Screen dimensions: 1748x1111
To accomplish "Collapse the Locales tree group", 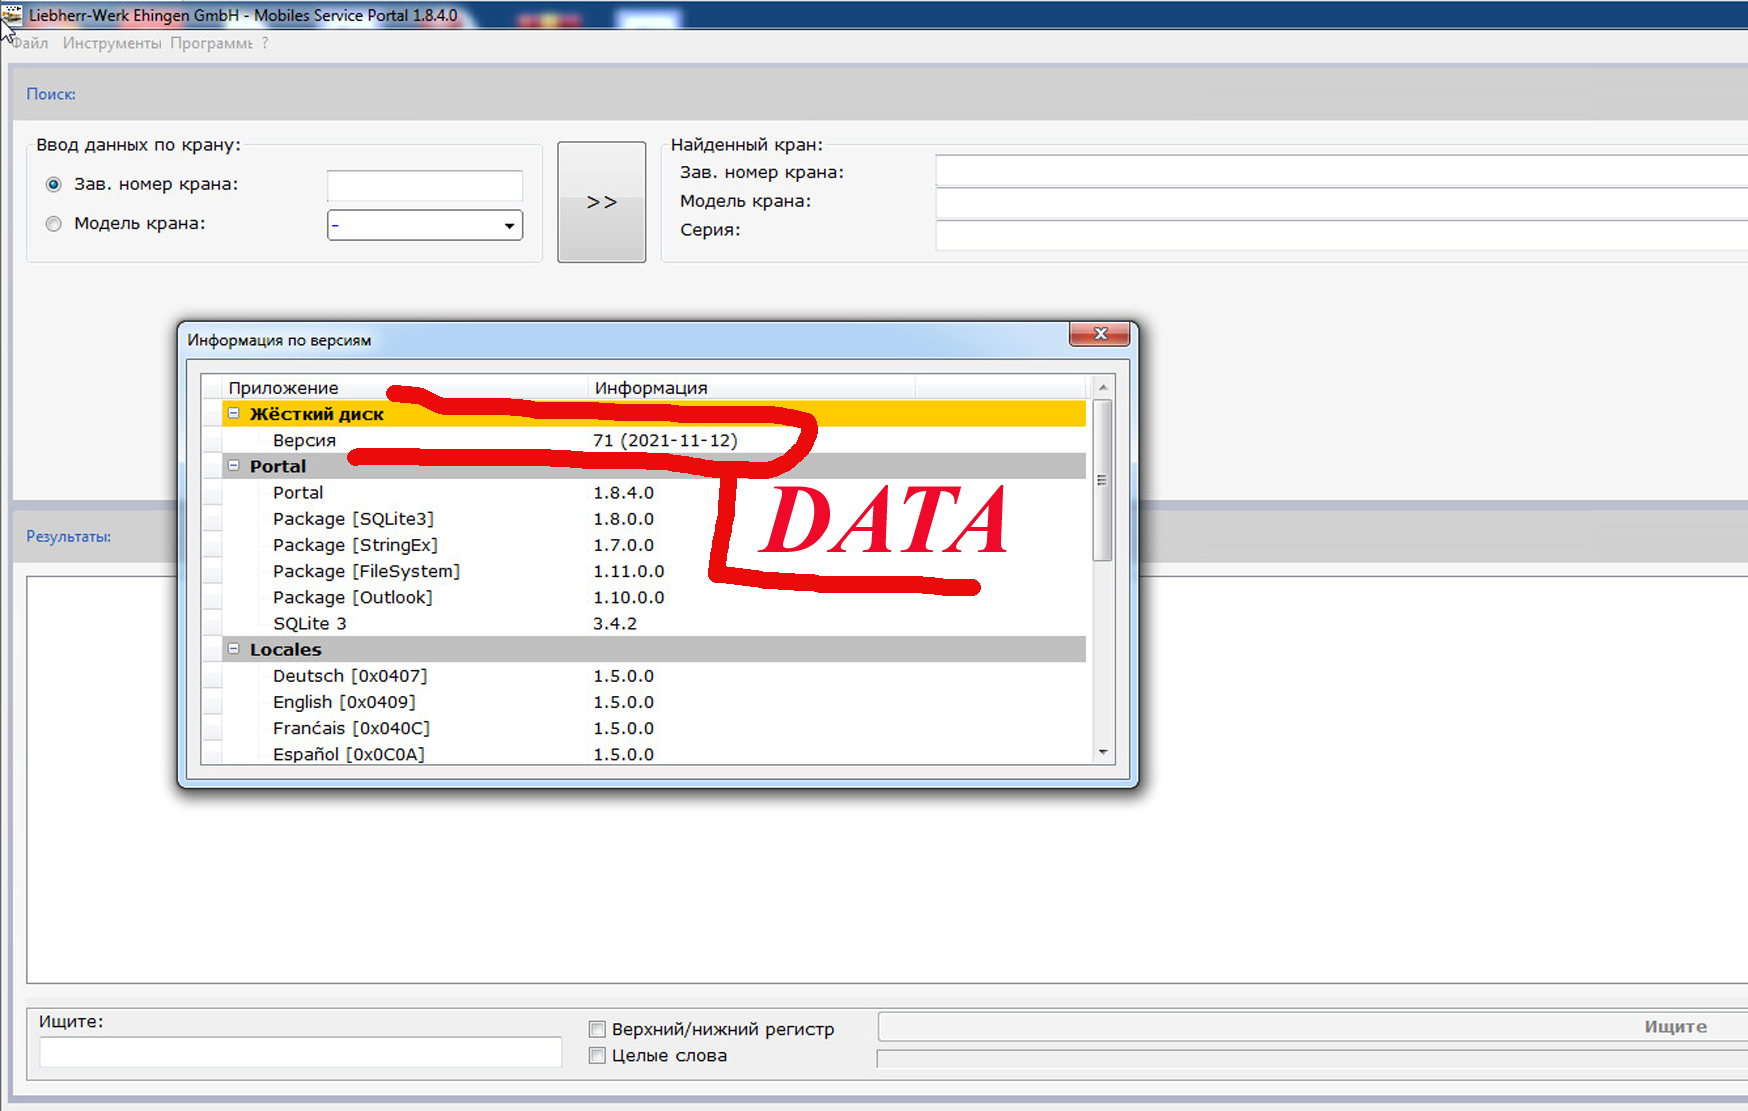I will (233, 648).
